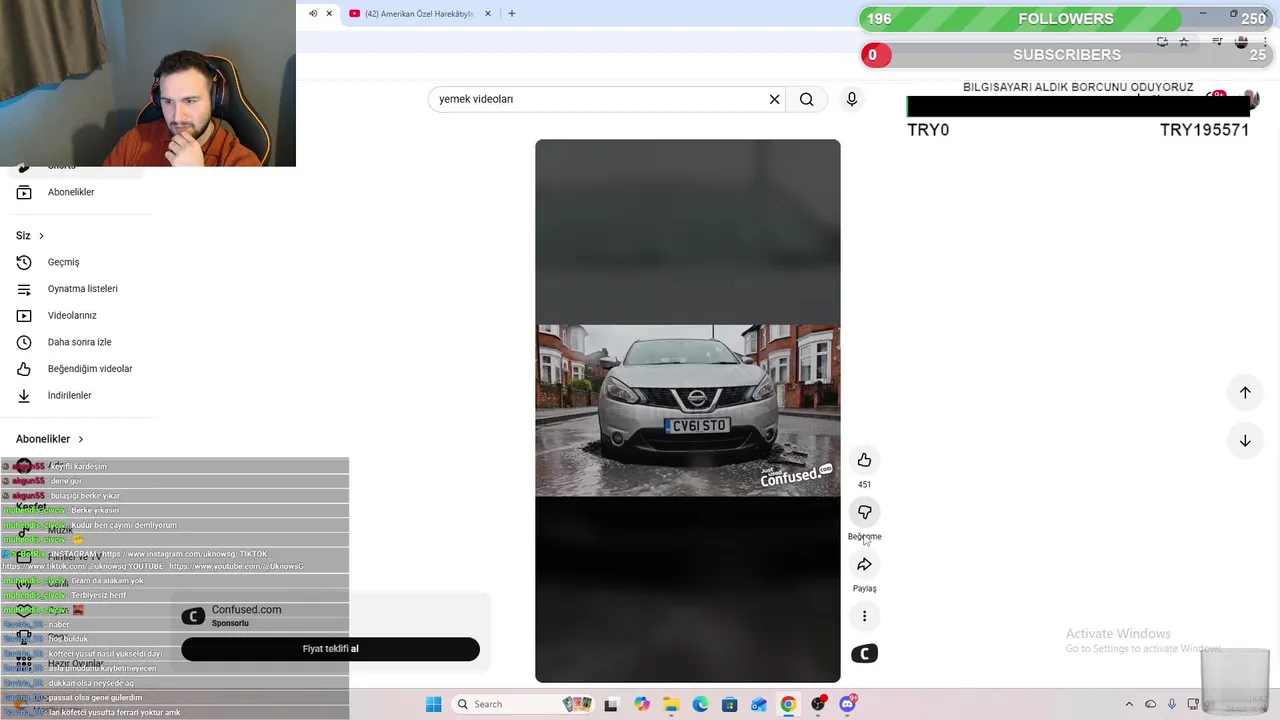Start voice search with the microphone
The width and height of the screenshot is (1280, 720).
(x=852, y=99)
